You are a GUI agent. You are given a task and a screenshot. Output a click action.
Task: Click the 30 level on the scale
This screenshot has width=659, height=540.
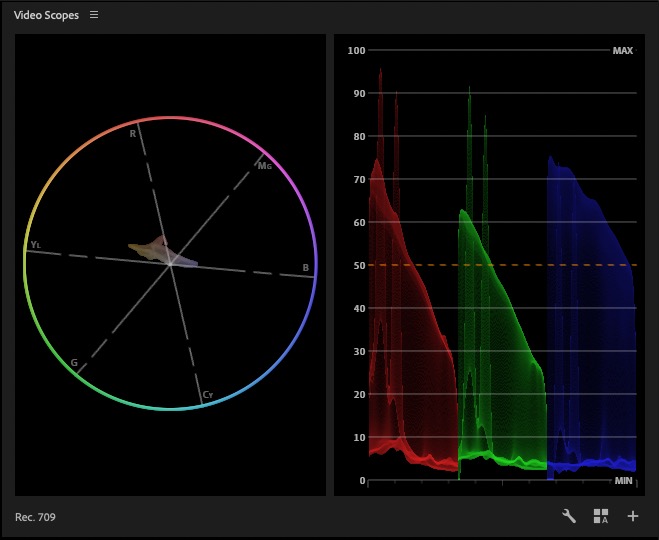tap(359, 351)
